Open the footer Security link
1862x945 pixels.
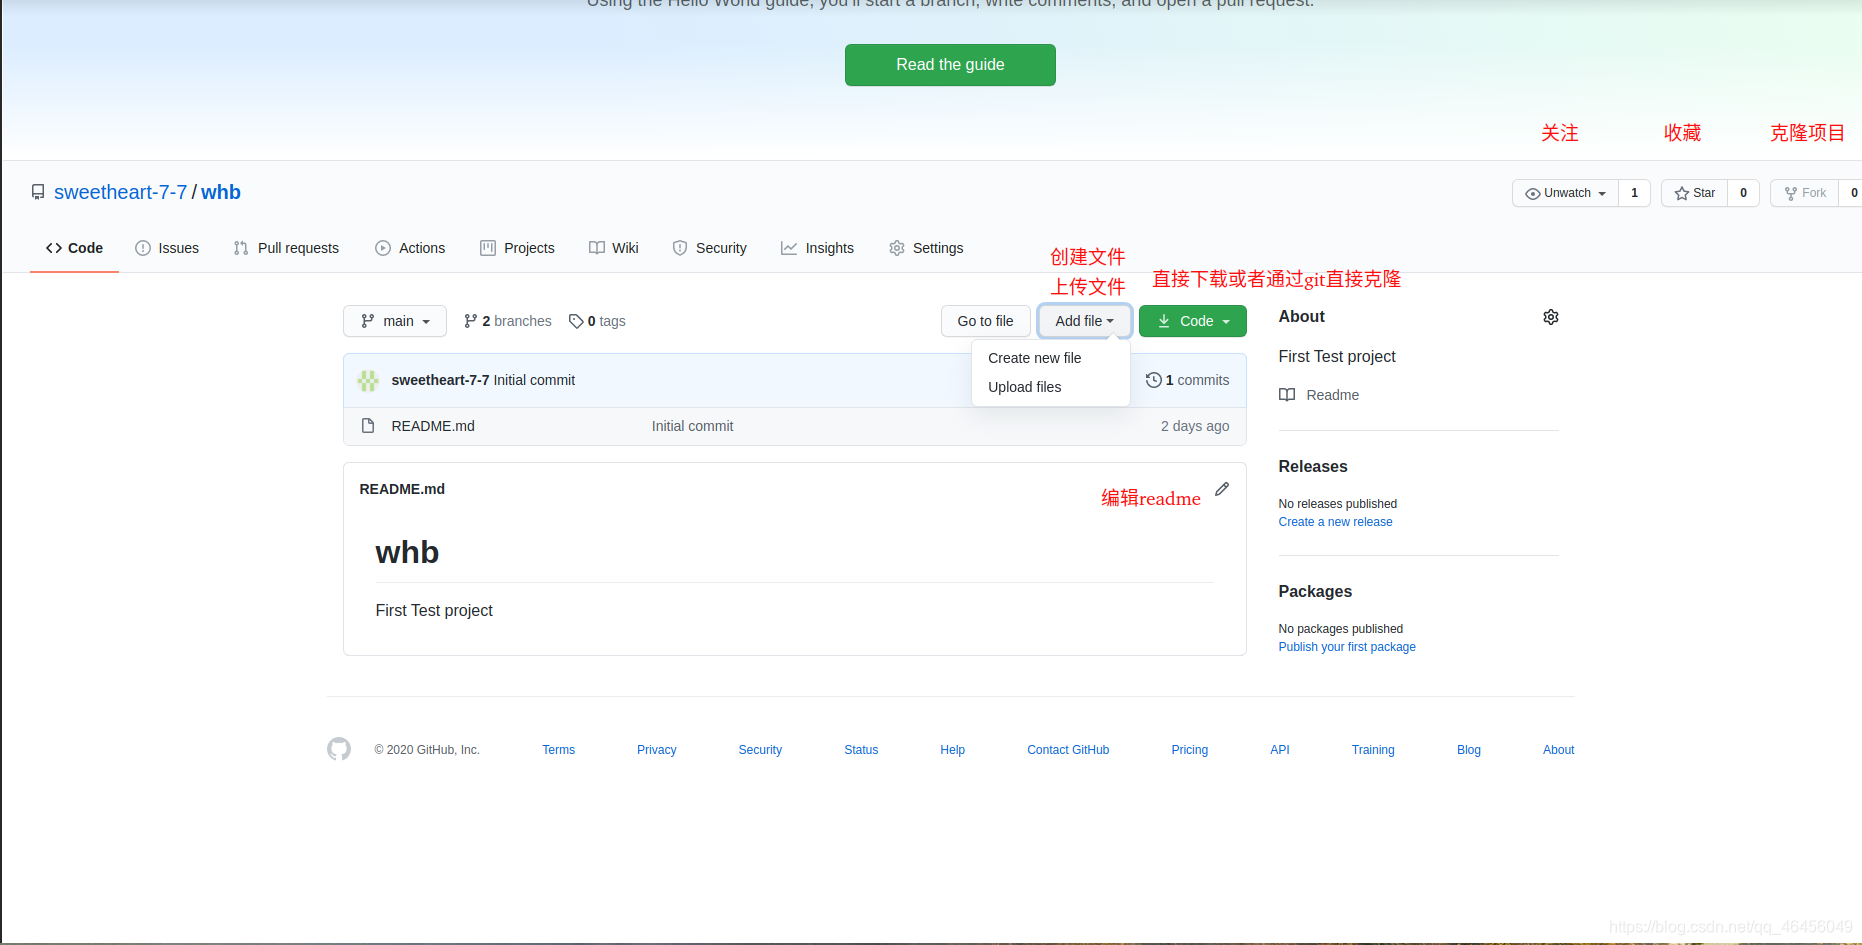760,750
